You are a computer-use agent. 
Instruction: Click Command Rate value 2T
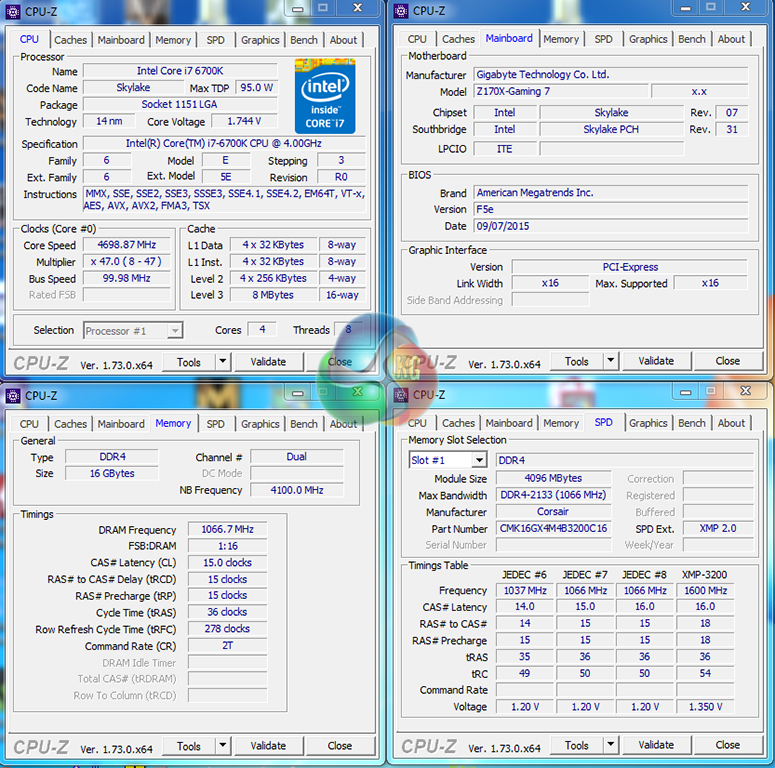coord(227,645)
